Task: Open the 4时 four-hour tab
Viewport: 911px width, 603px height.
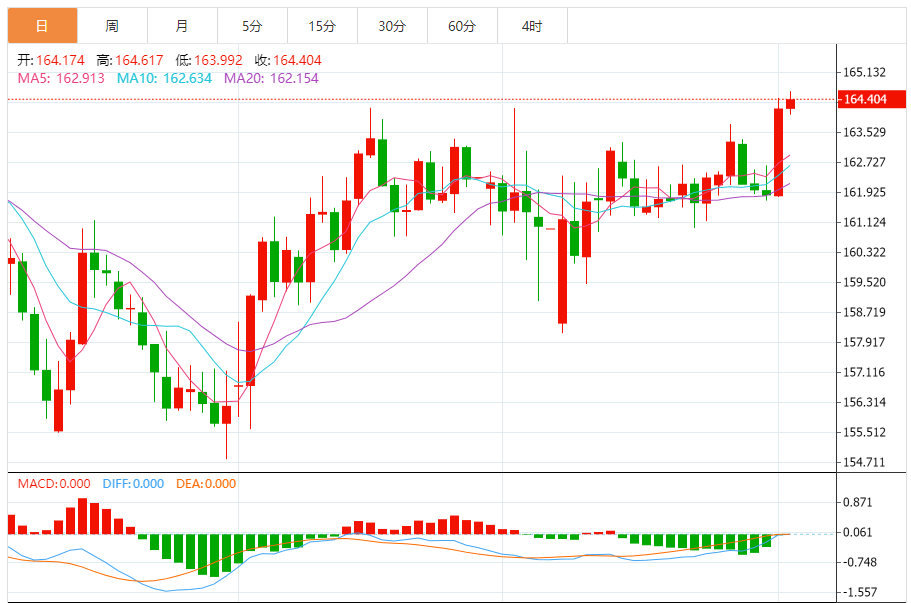Action: pos(532,26)
